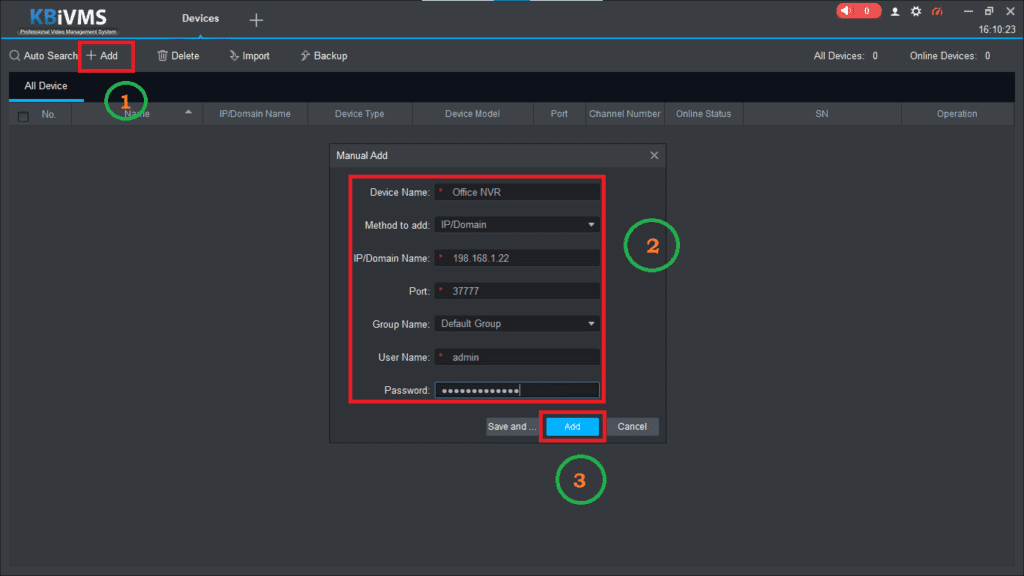
Task: Click the Device Name input field
Action: (x=517, y=192)
